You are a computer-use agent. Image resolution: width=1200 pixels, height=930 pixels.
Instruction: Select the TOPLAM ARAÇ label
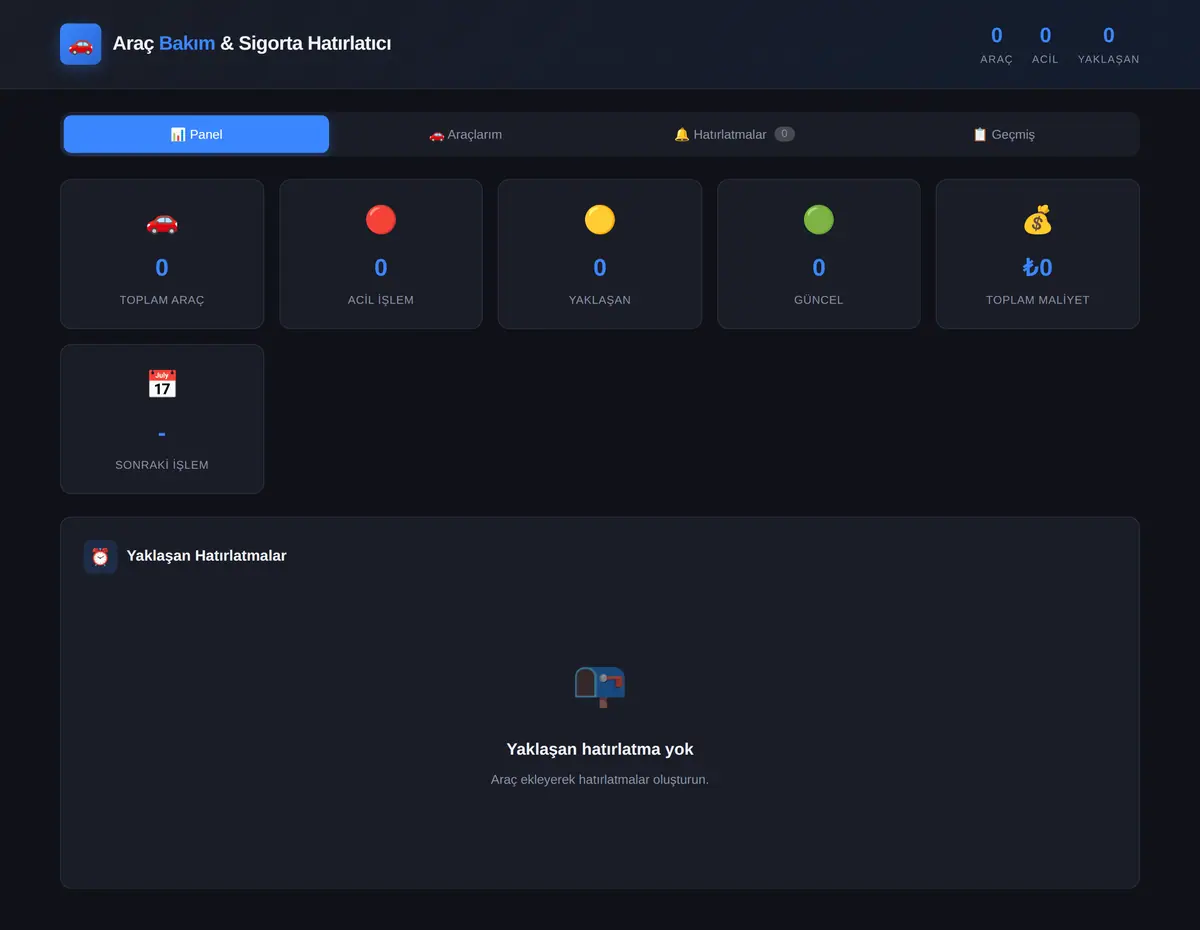coord(162,300)
